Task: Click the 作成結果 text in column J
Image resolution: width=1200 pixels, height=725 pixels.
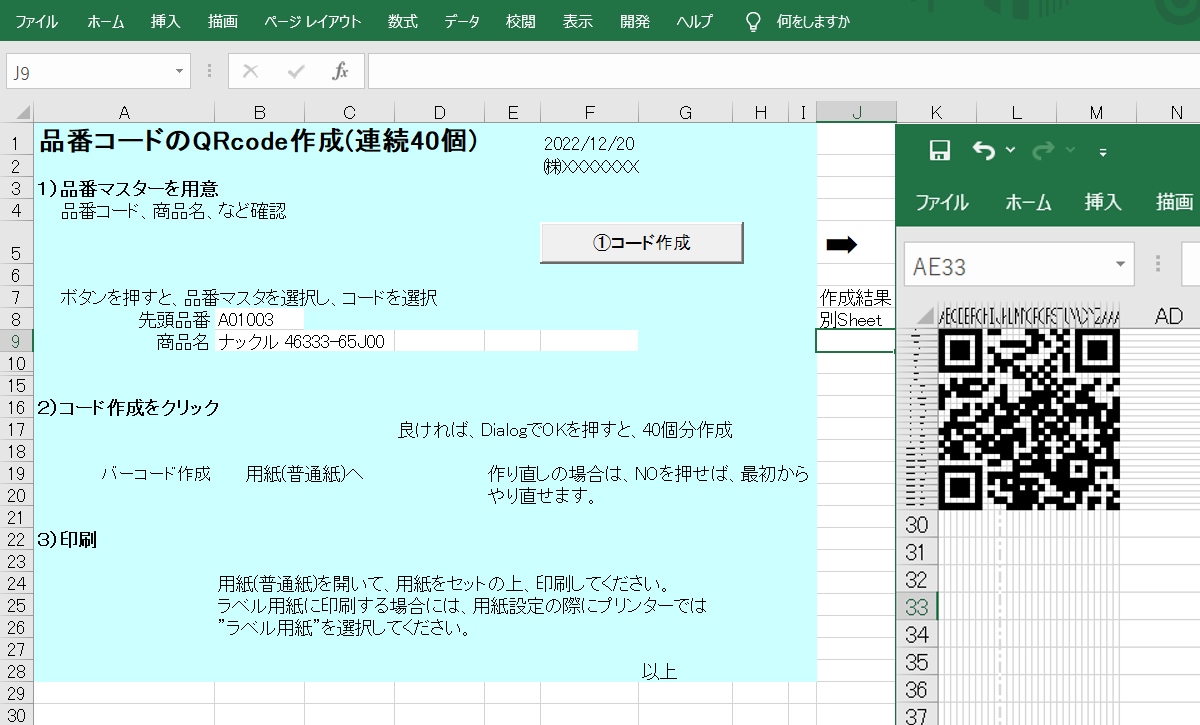Action: click(x=856, y=298)
